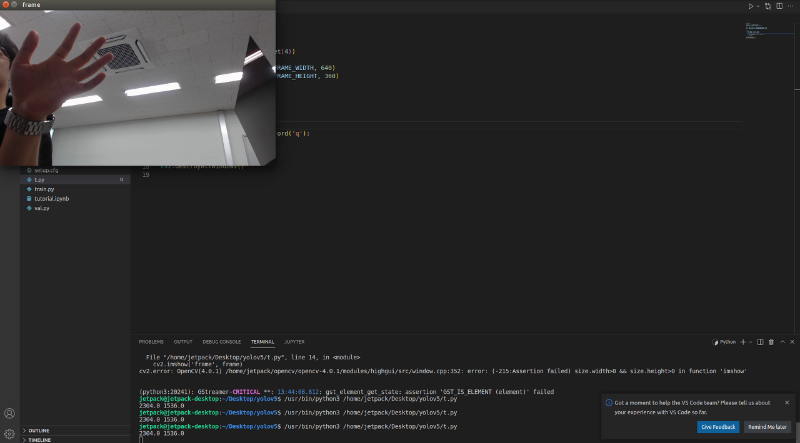Click the terminal scrollbar thumb
Image resolution: width=800 pixels, height=443 pixels.
[797, 431]
